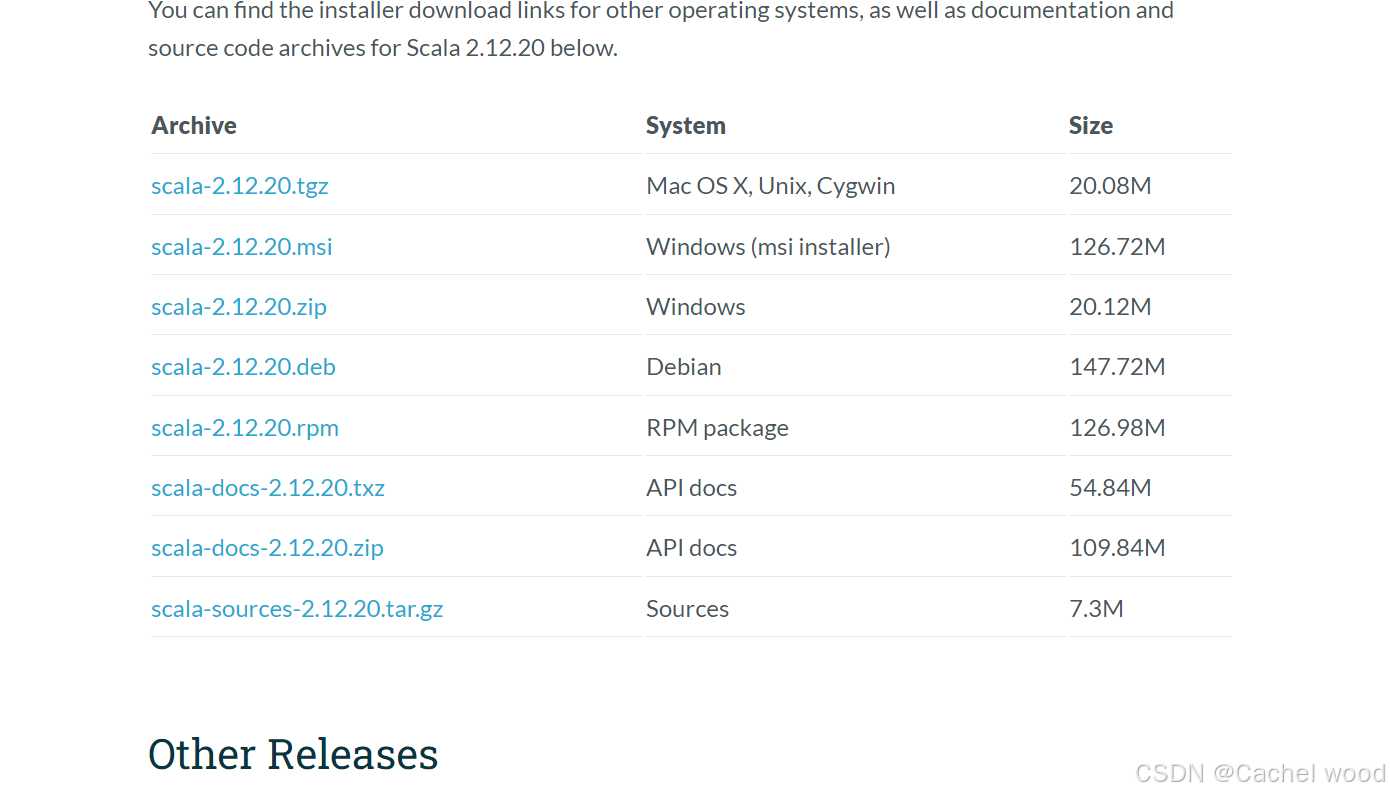
Task: Download scala-docs-2.12.20.txz
Action: [268, 488]
